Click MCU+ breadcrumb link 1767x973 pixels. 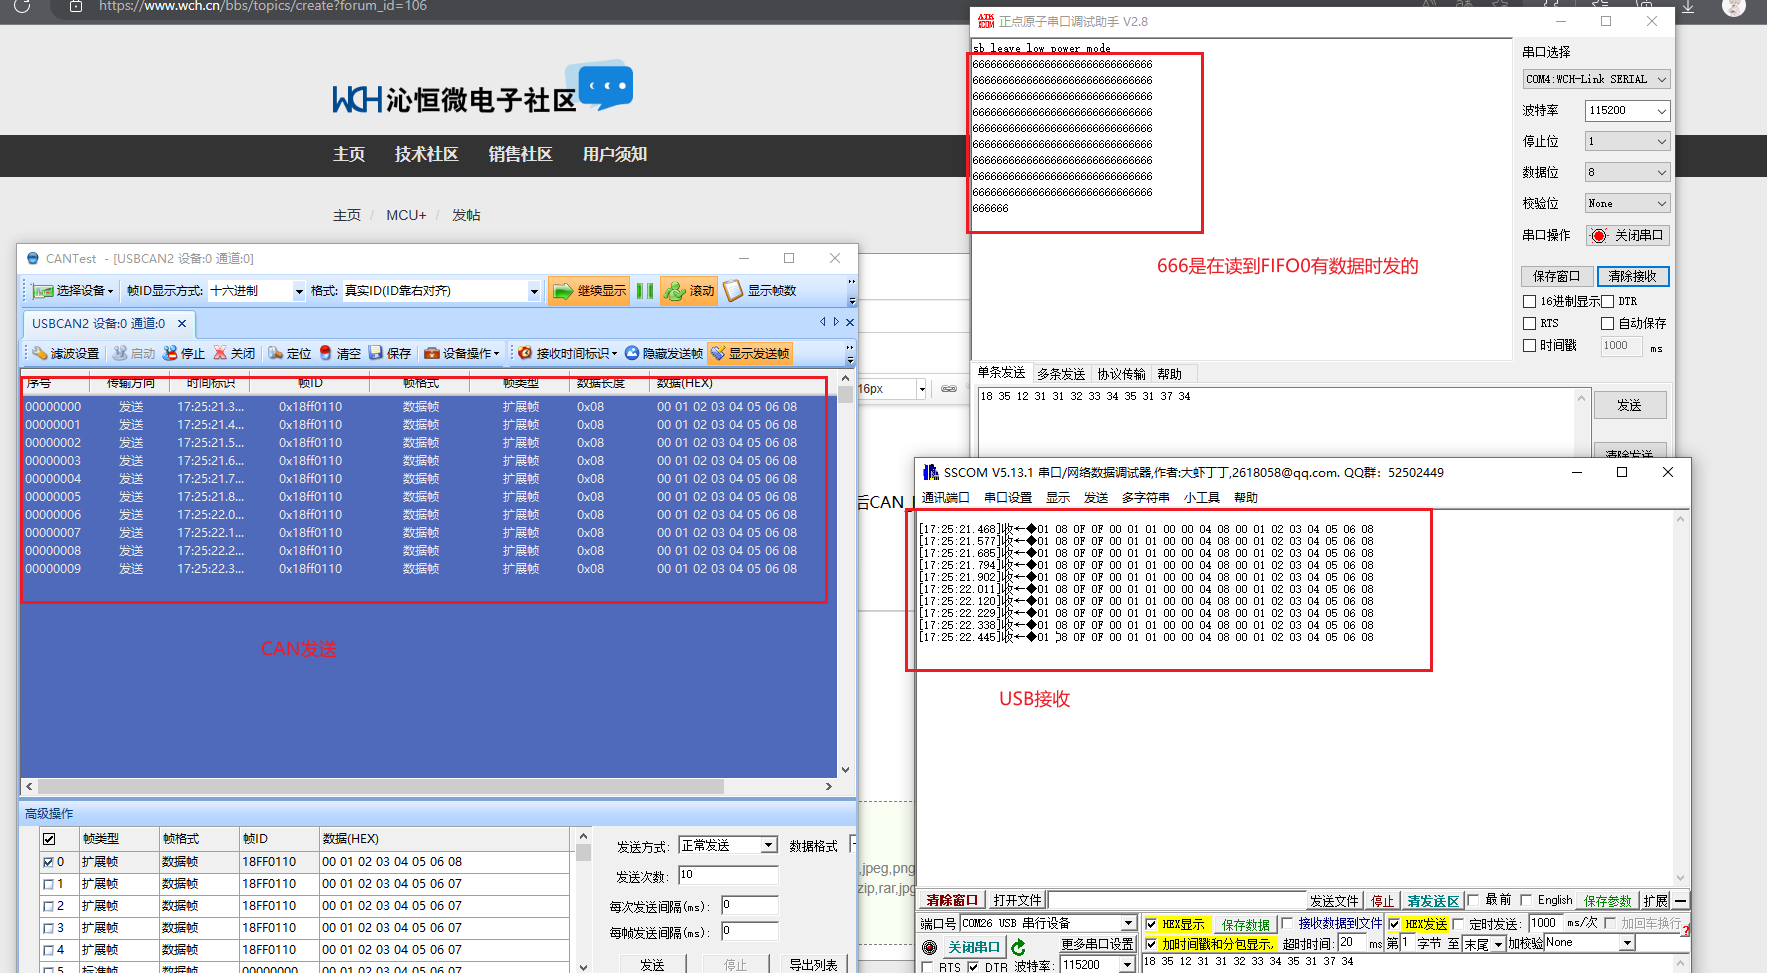[x=406, y=215]
